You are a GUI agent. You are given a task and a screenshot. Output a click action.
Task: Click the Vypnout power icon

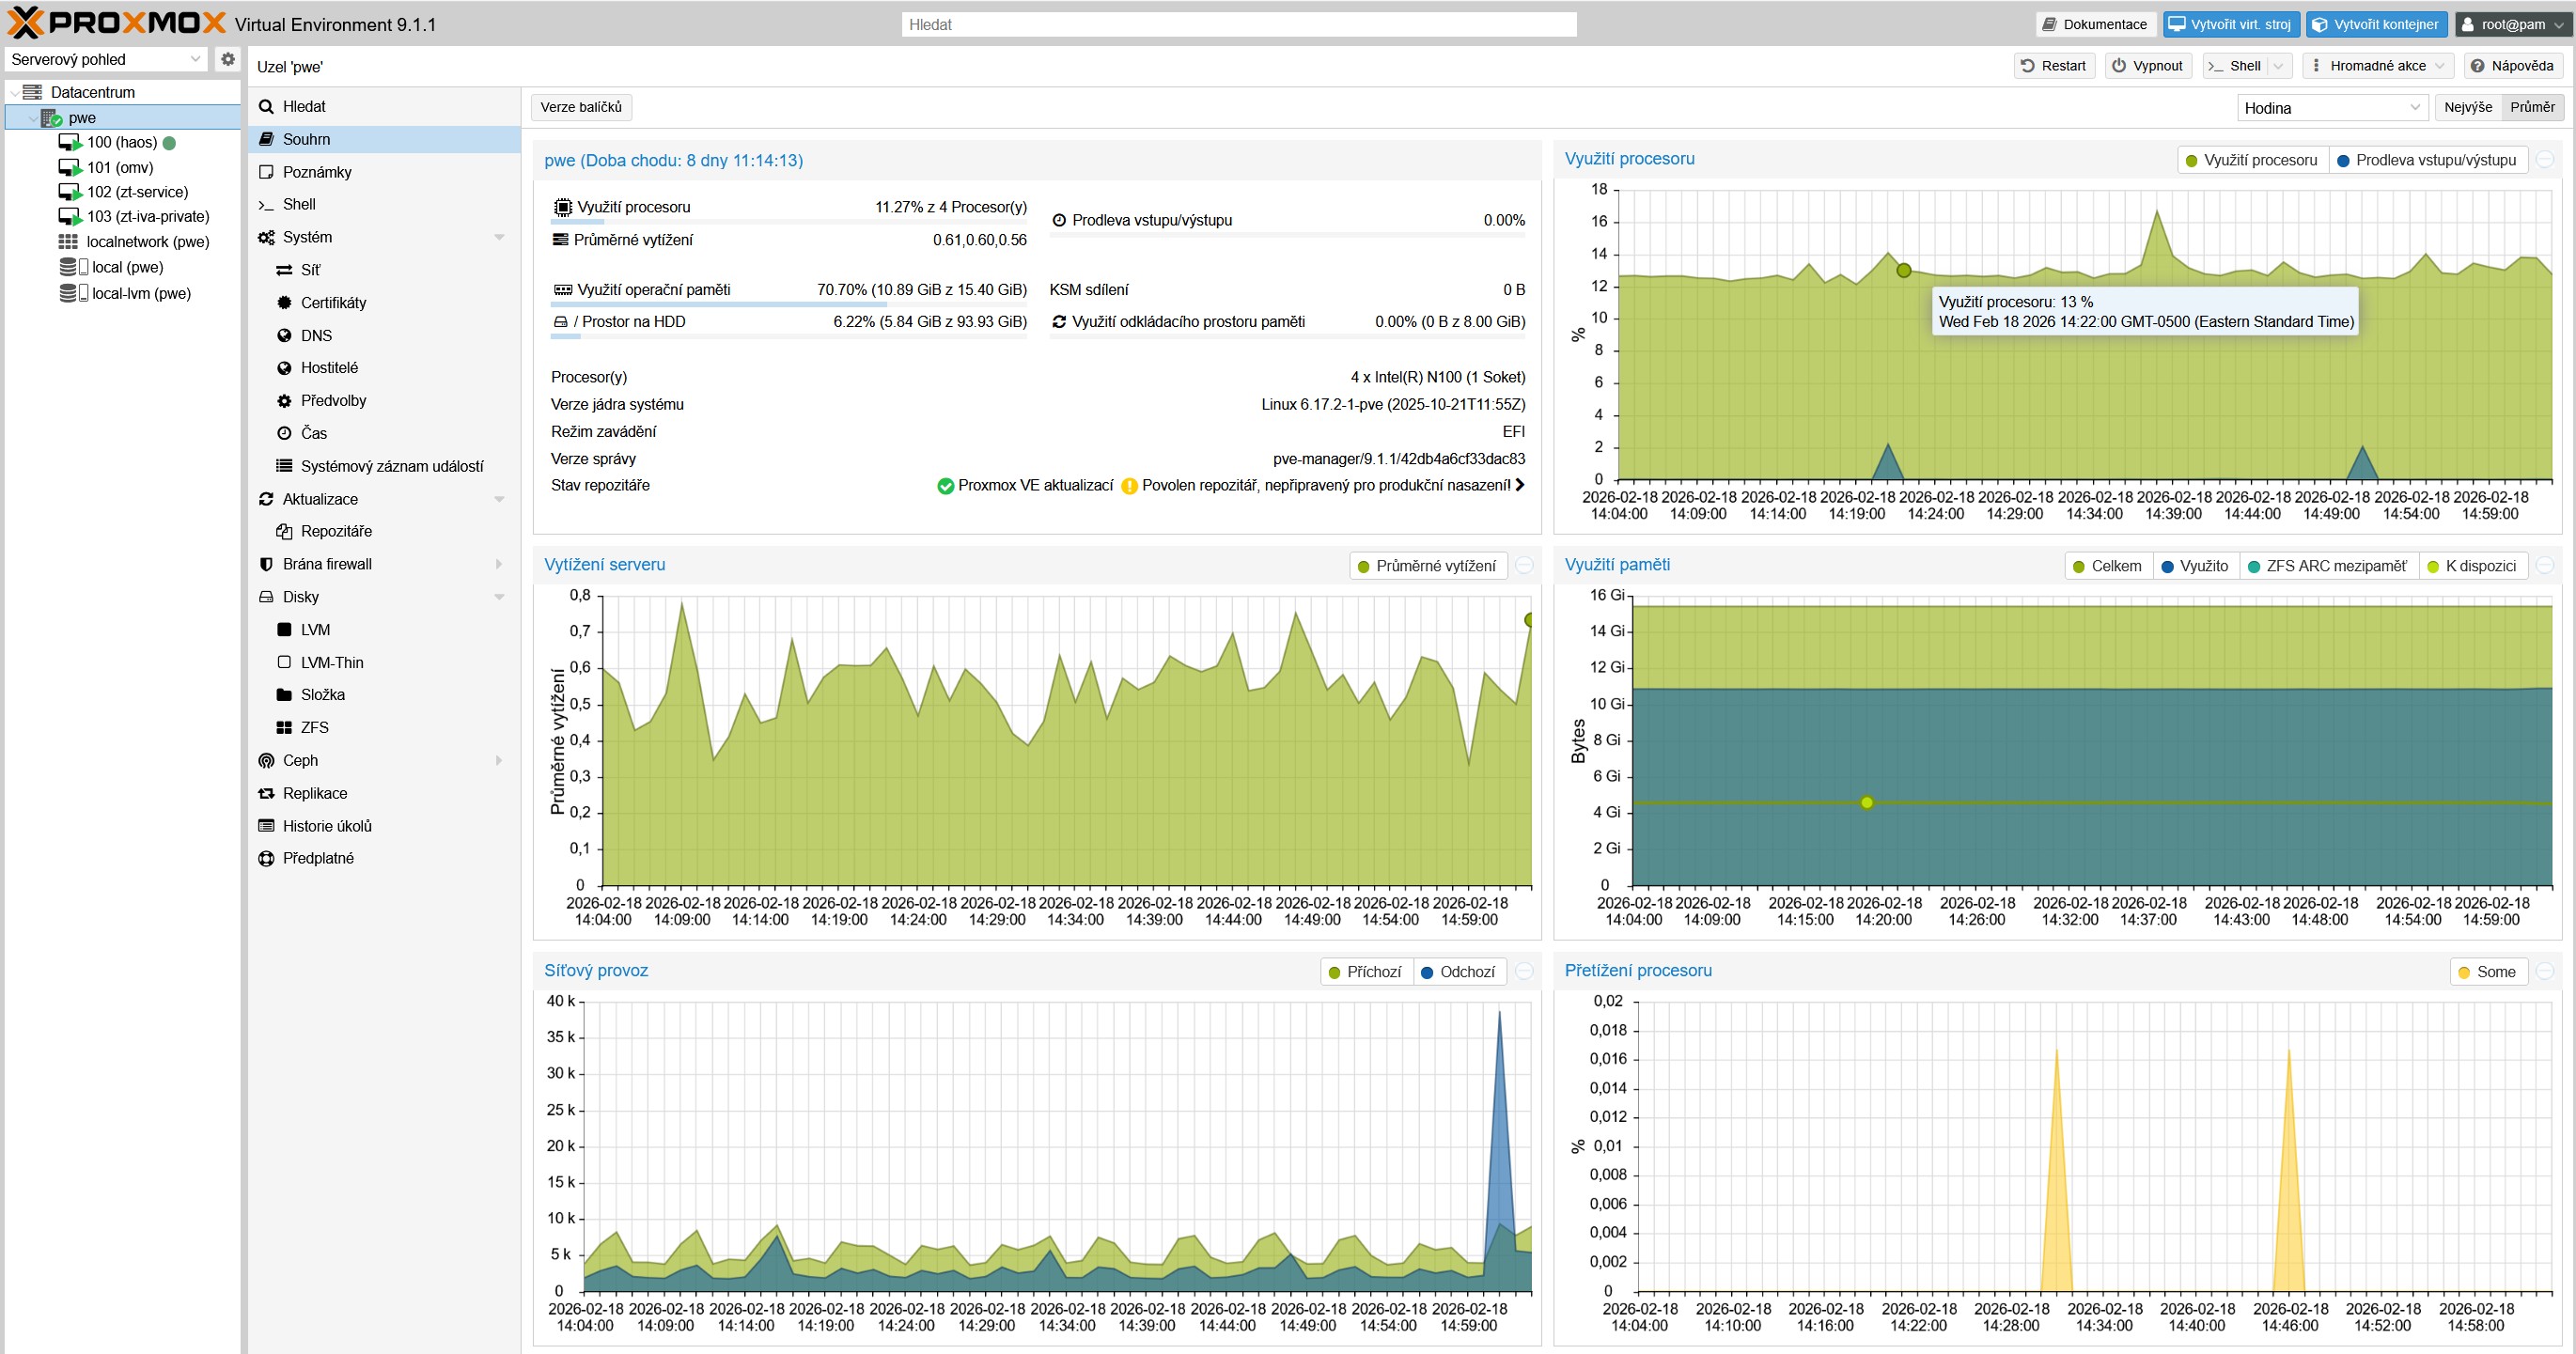(x=2118, y=66)
